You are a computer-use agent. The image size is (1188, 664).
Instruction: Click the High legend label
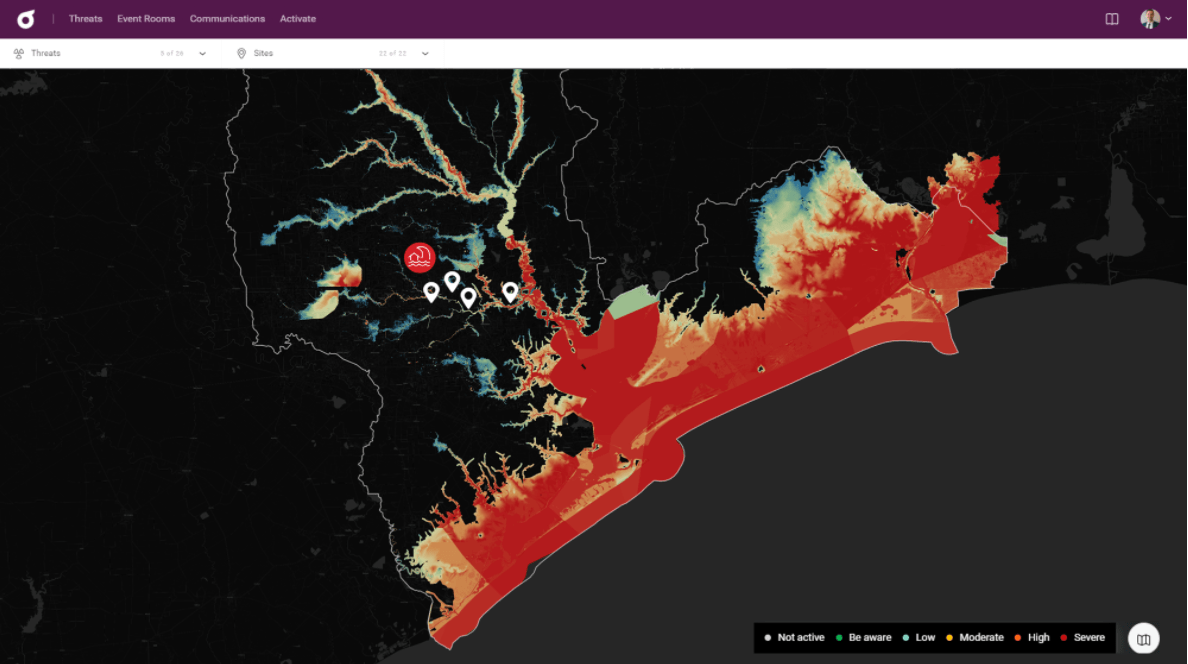click(x=1039, y=637)
